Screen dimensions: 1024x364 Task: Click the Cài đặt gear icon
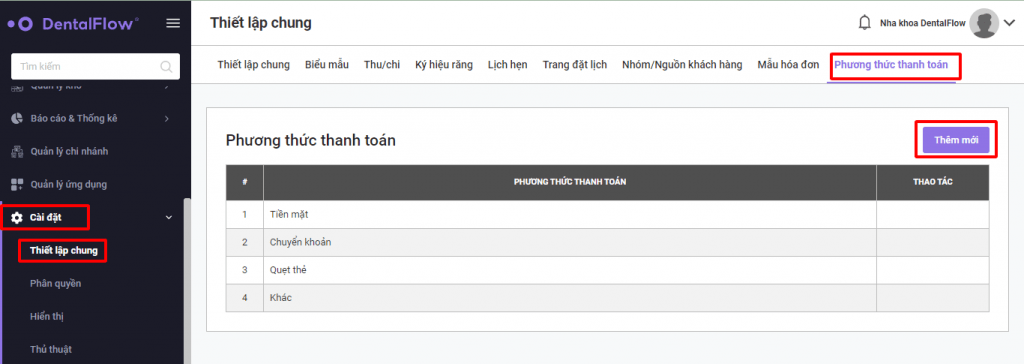tap(18, 217)
